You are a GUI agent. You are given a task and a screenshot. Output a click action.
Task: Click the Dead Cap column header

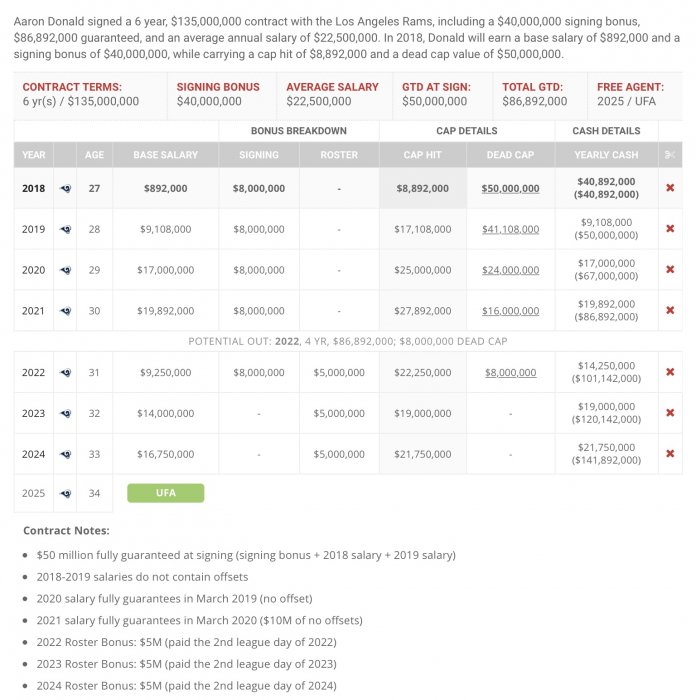pyautogui.click(x=510, y=155)
